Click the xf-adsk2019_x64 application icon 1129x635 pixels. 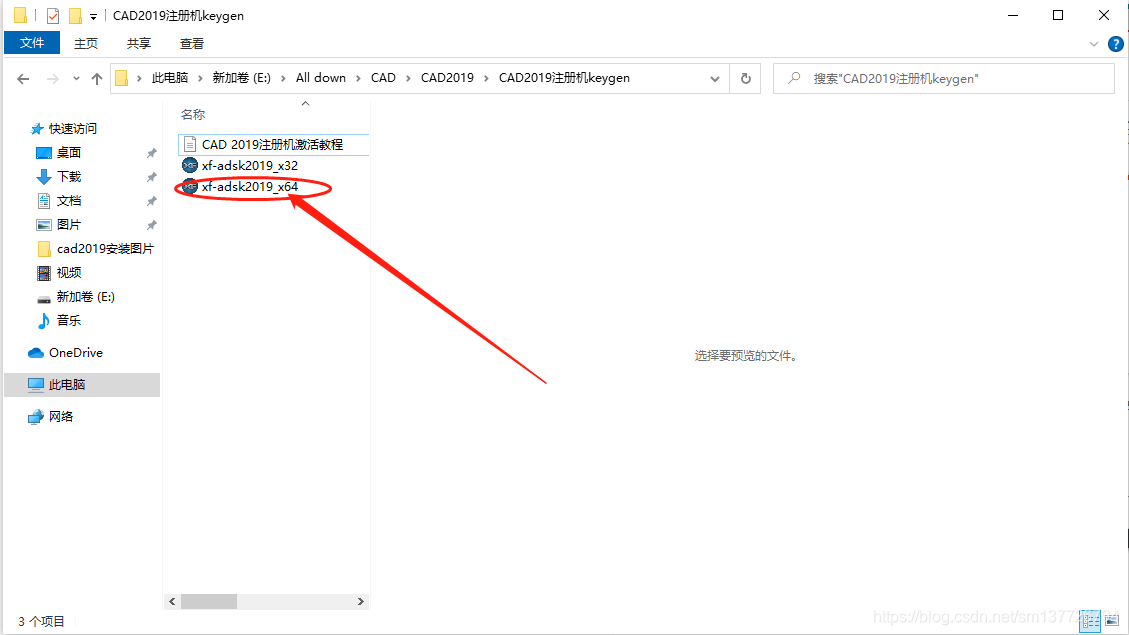(190, 186)
